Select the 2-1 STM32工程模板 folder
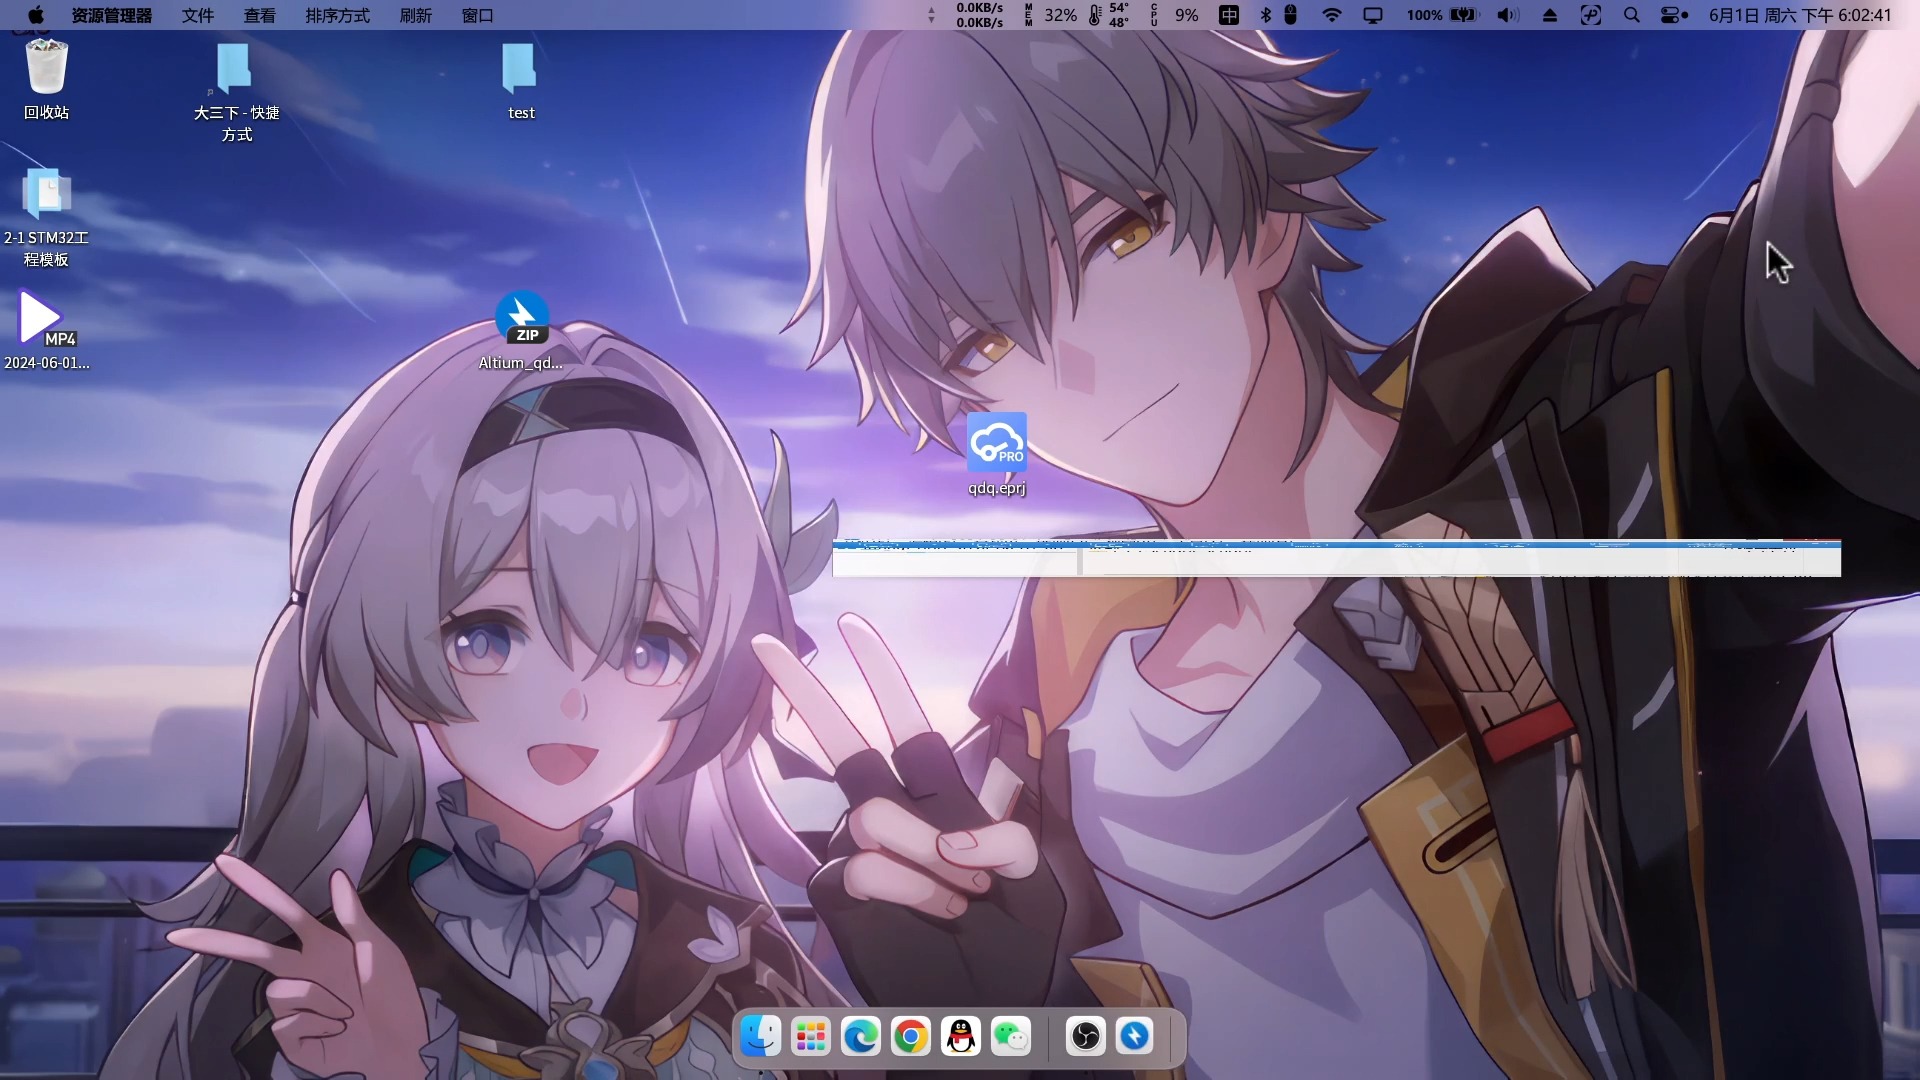 click(x=46, y=218)
